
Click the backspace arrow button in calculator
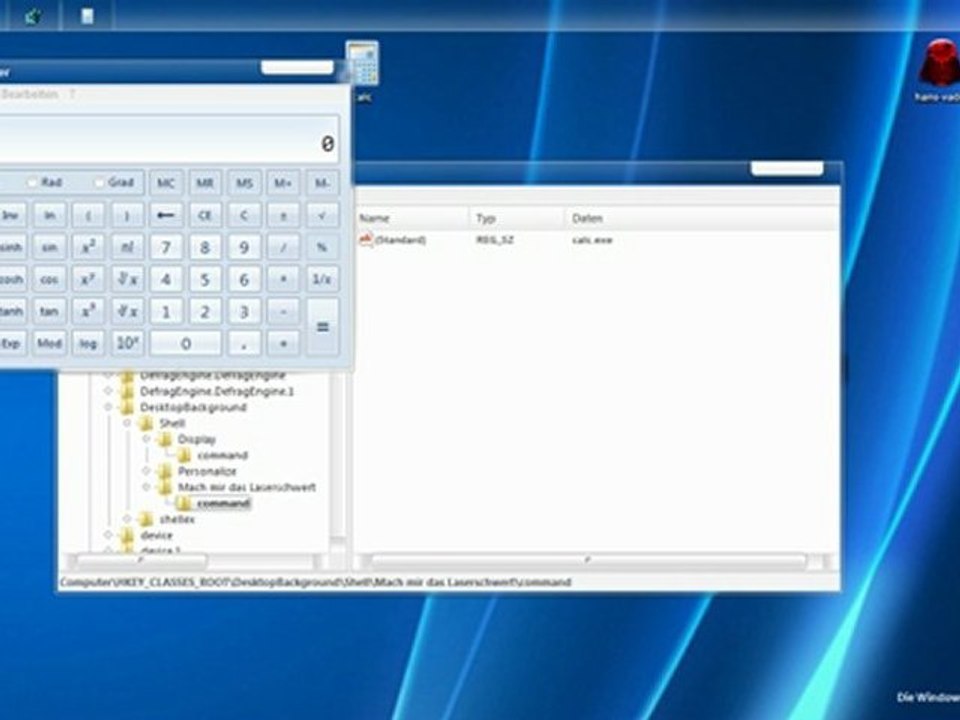(166, 215)
